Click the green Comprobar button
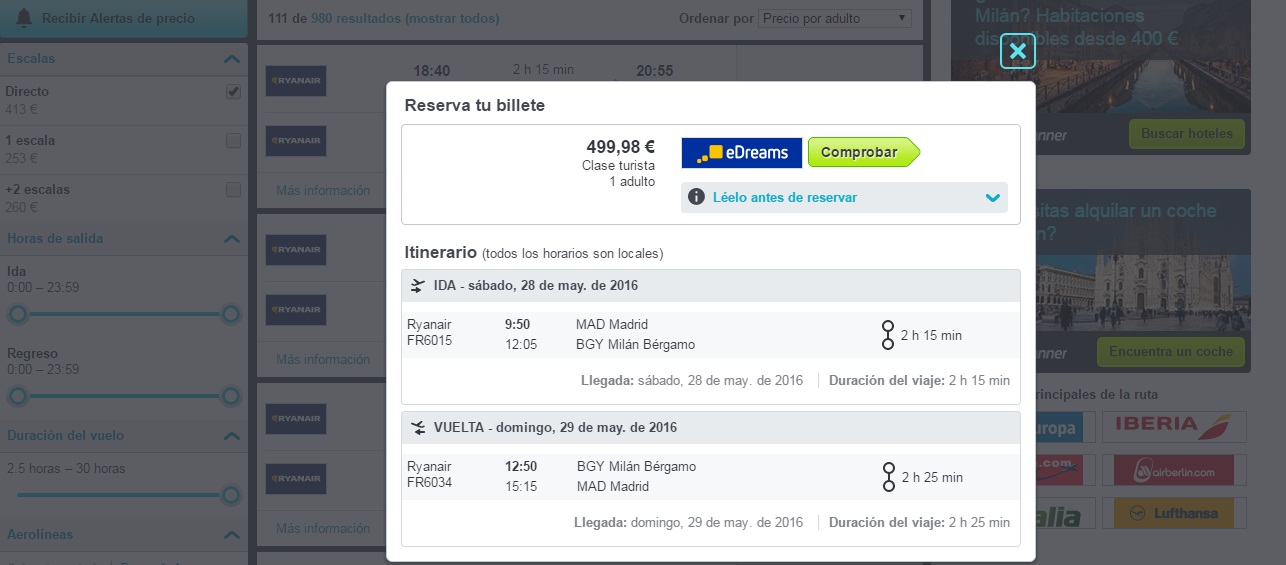The width and height of the screenshot is (1286, 565). pyautogui.click(x=861, y=153)
